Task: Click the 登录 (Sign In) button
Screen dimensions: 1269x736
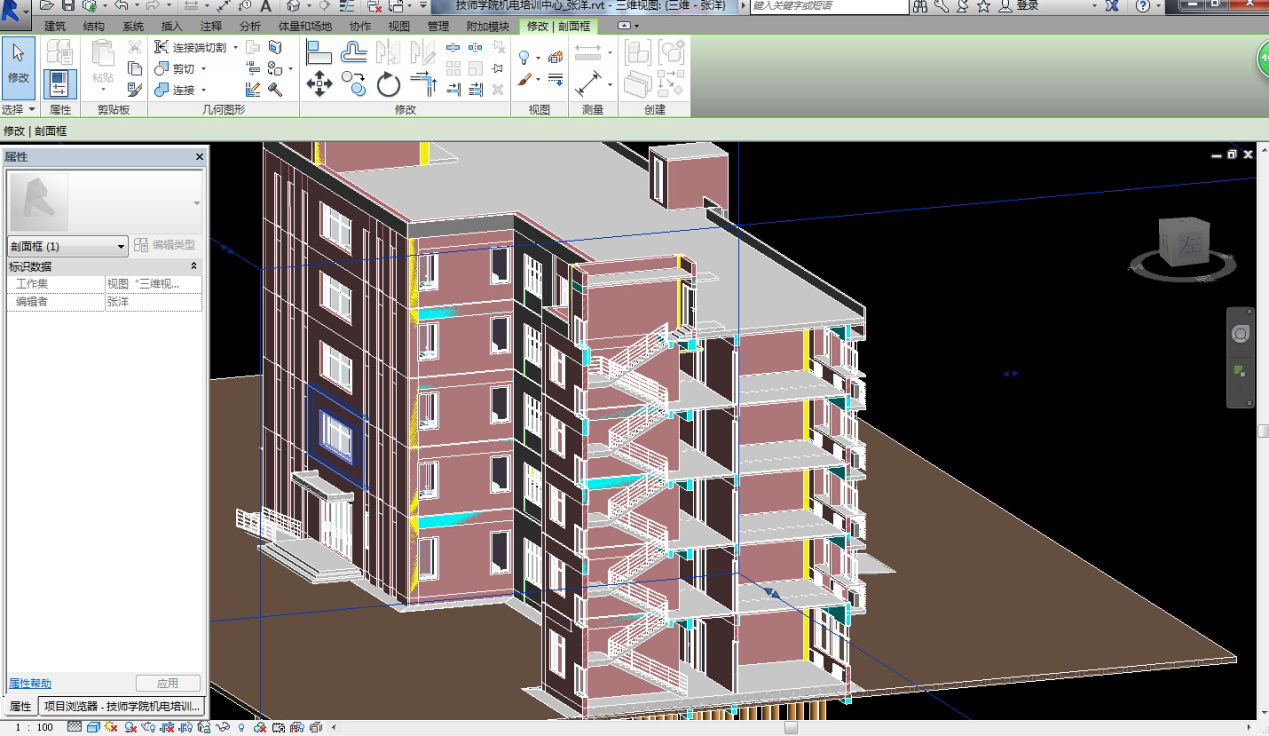Action: (x=1027, y=6)
